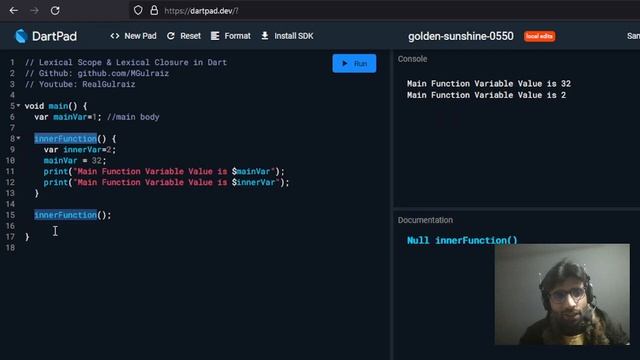Screen dimensions: 640x360
Task: Collapse the main() fold arrow at line 5
Action: [18, 106]
